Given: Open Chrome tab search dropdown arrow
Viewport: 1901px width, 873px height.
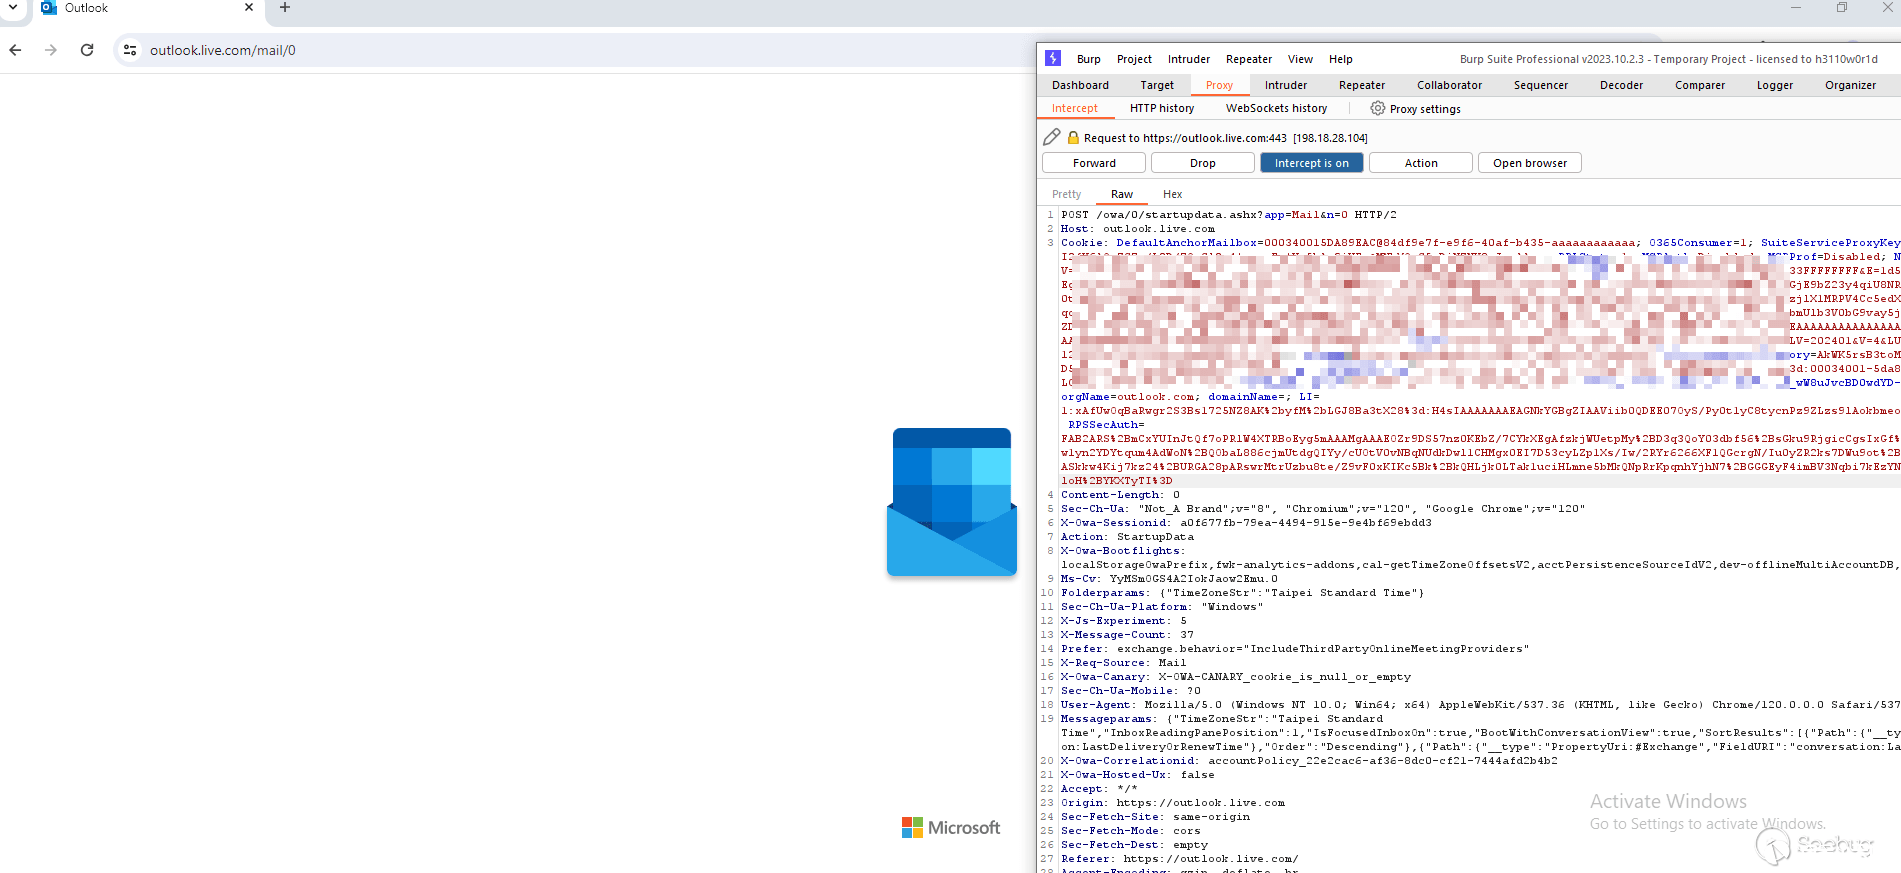Looking at the screenshot, I should [x=14, y=7].
